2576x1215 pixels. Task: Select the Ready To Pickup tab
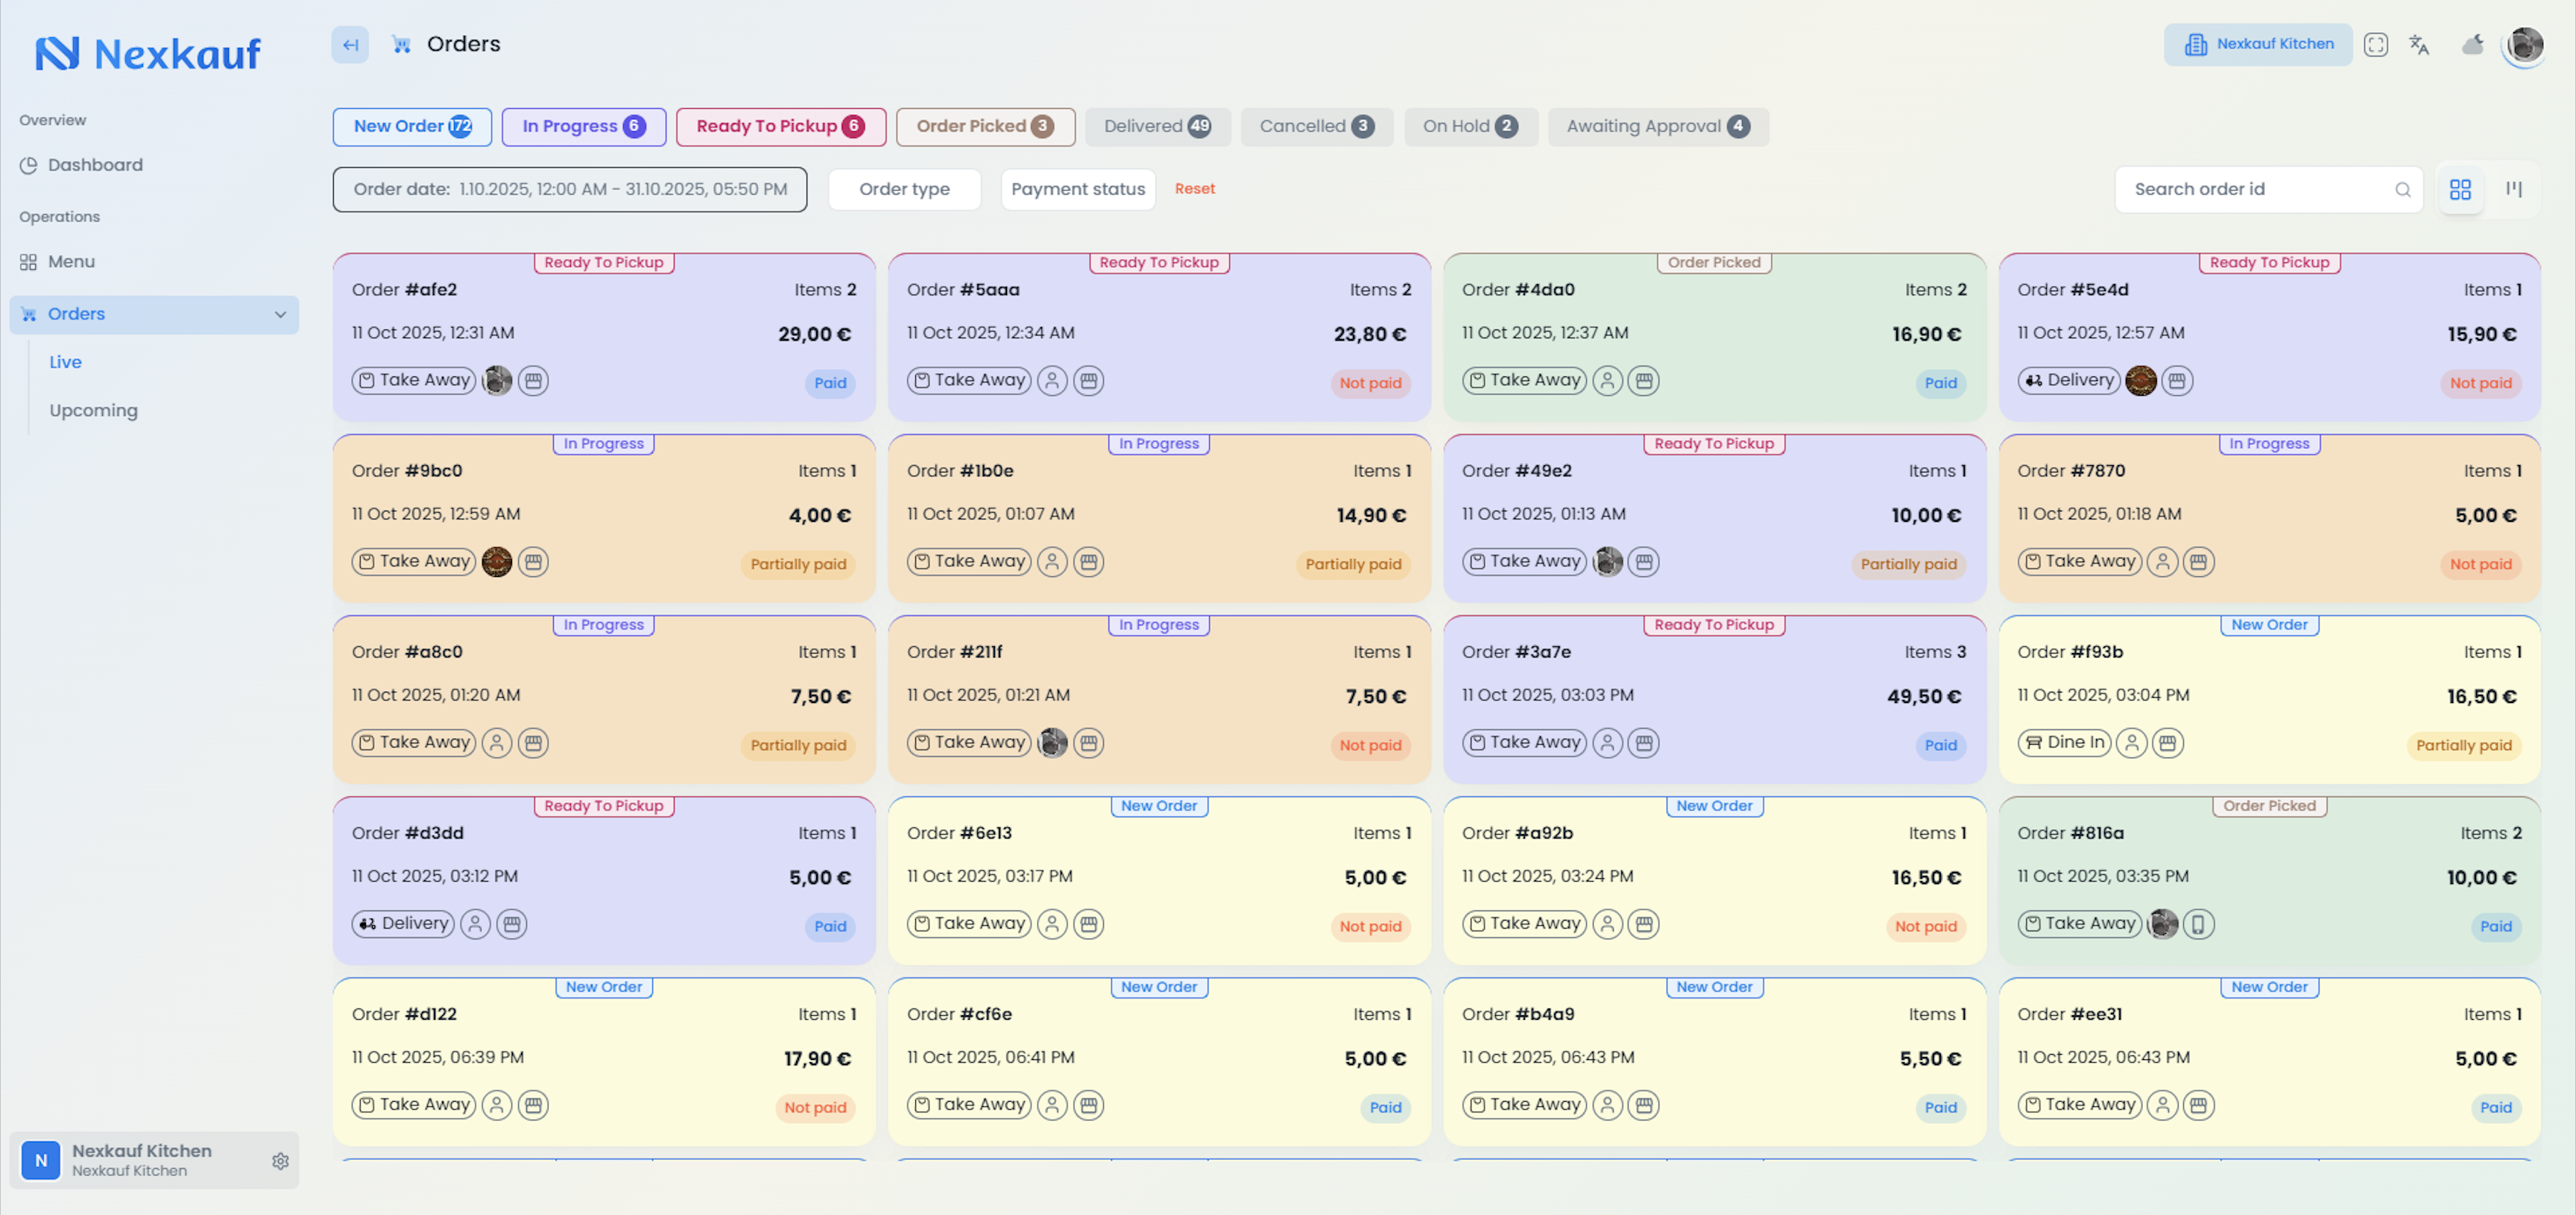(x=780, y=127)
